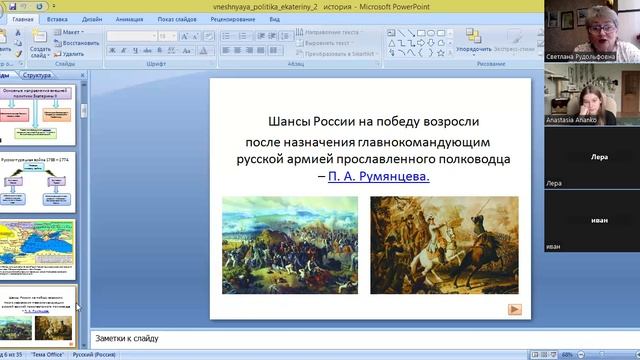Toggle strikethrough abc formatting
Viewport: 640px width, 360px height.
[x=148, y=51]
